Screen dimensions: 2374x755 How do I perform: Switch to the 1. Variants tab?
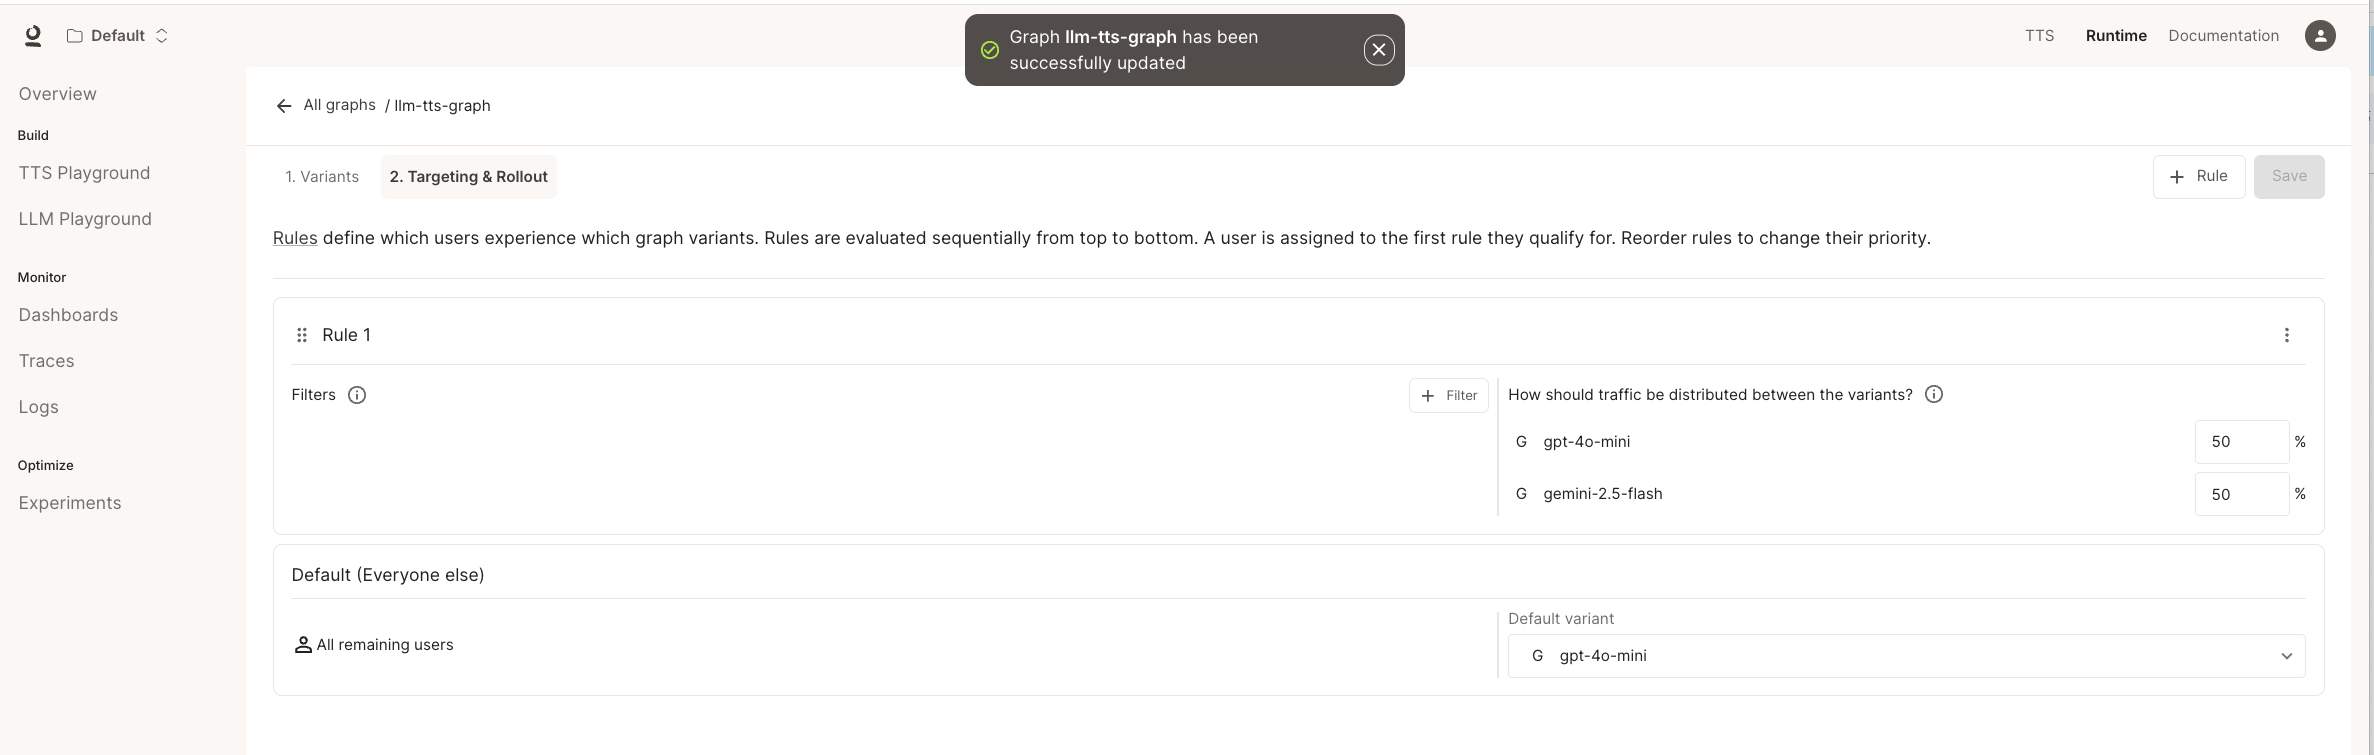pos(322,177)
